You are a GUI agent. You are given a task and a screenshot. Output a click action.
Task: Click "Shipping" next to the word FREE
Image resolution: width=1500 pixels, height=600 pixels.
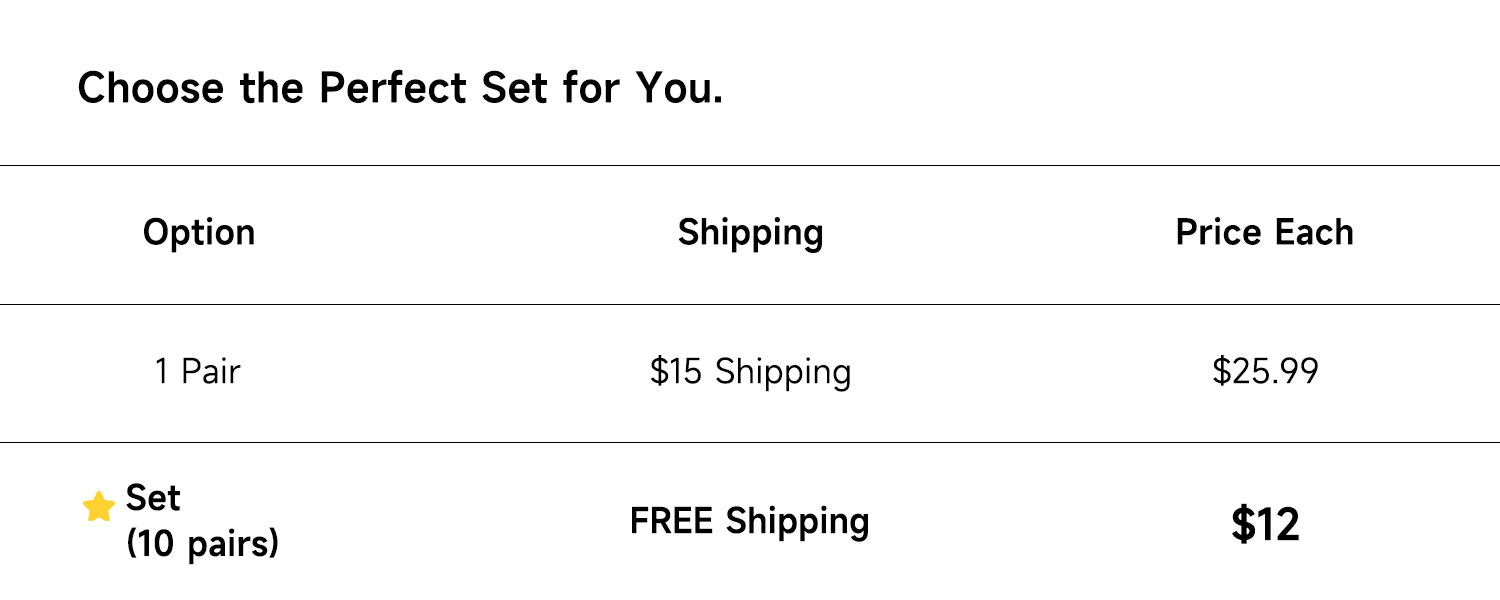[797, 522]
